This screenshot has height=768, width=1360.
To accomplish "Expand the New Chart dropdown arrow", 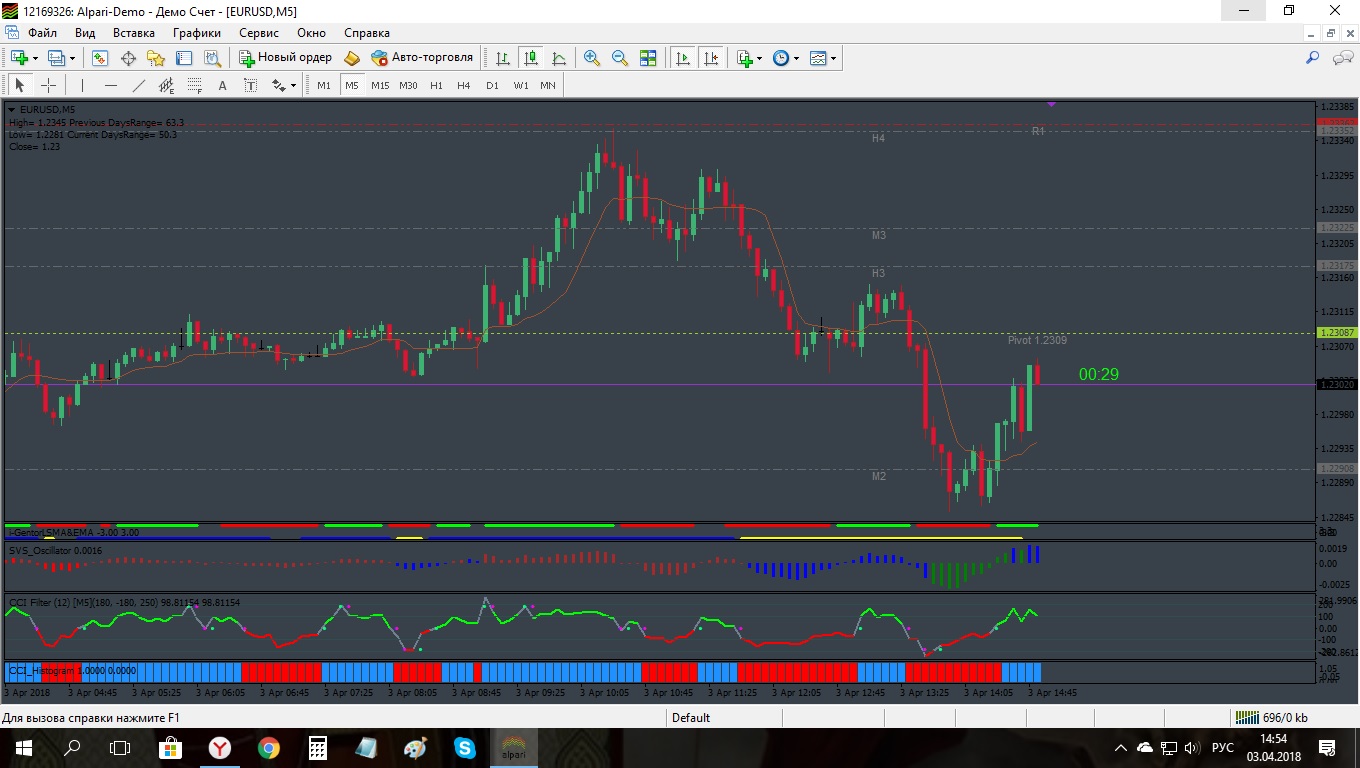I will coord(35,58).
